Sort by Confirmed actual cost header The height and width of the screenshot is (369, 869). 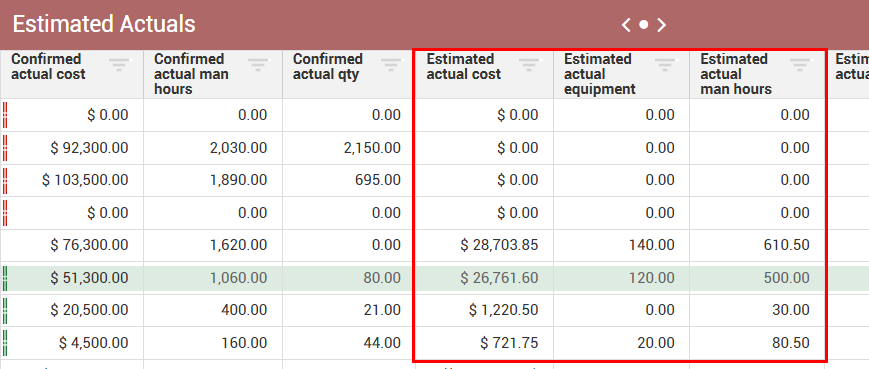click(48, 66)
